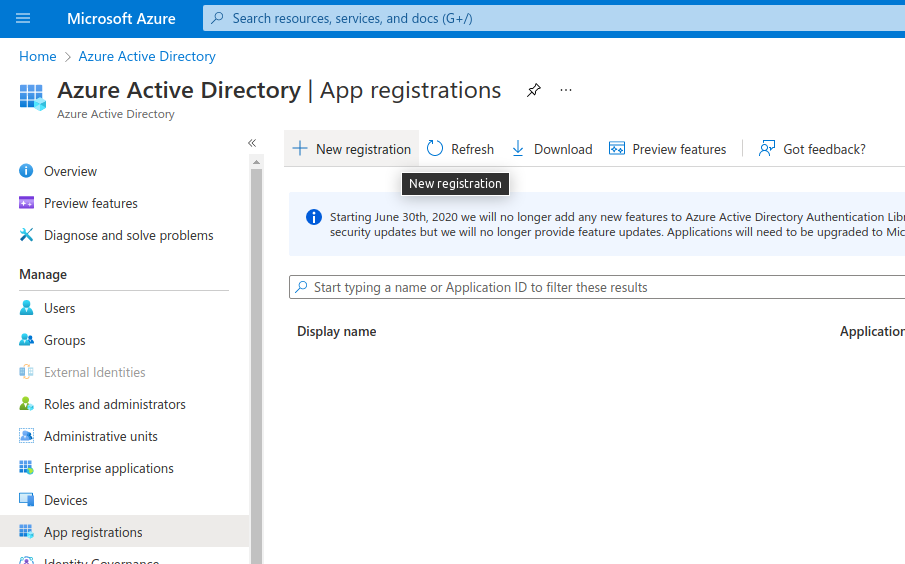Collapse the left sidebar with double chevron
Image resolution: width=905 pixels, height=564 pixels.
[252, 144]
